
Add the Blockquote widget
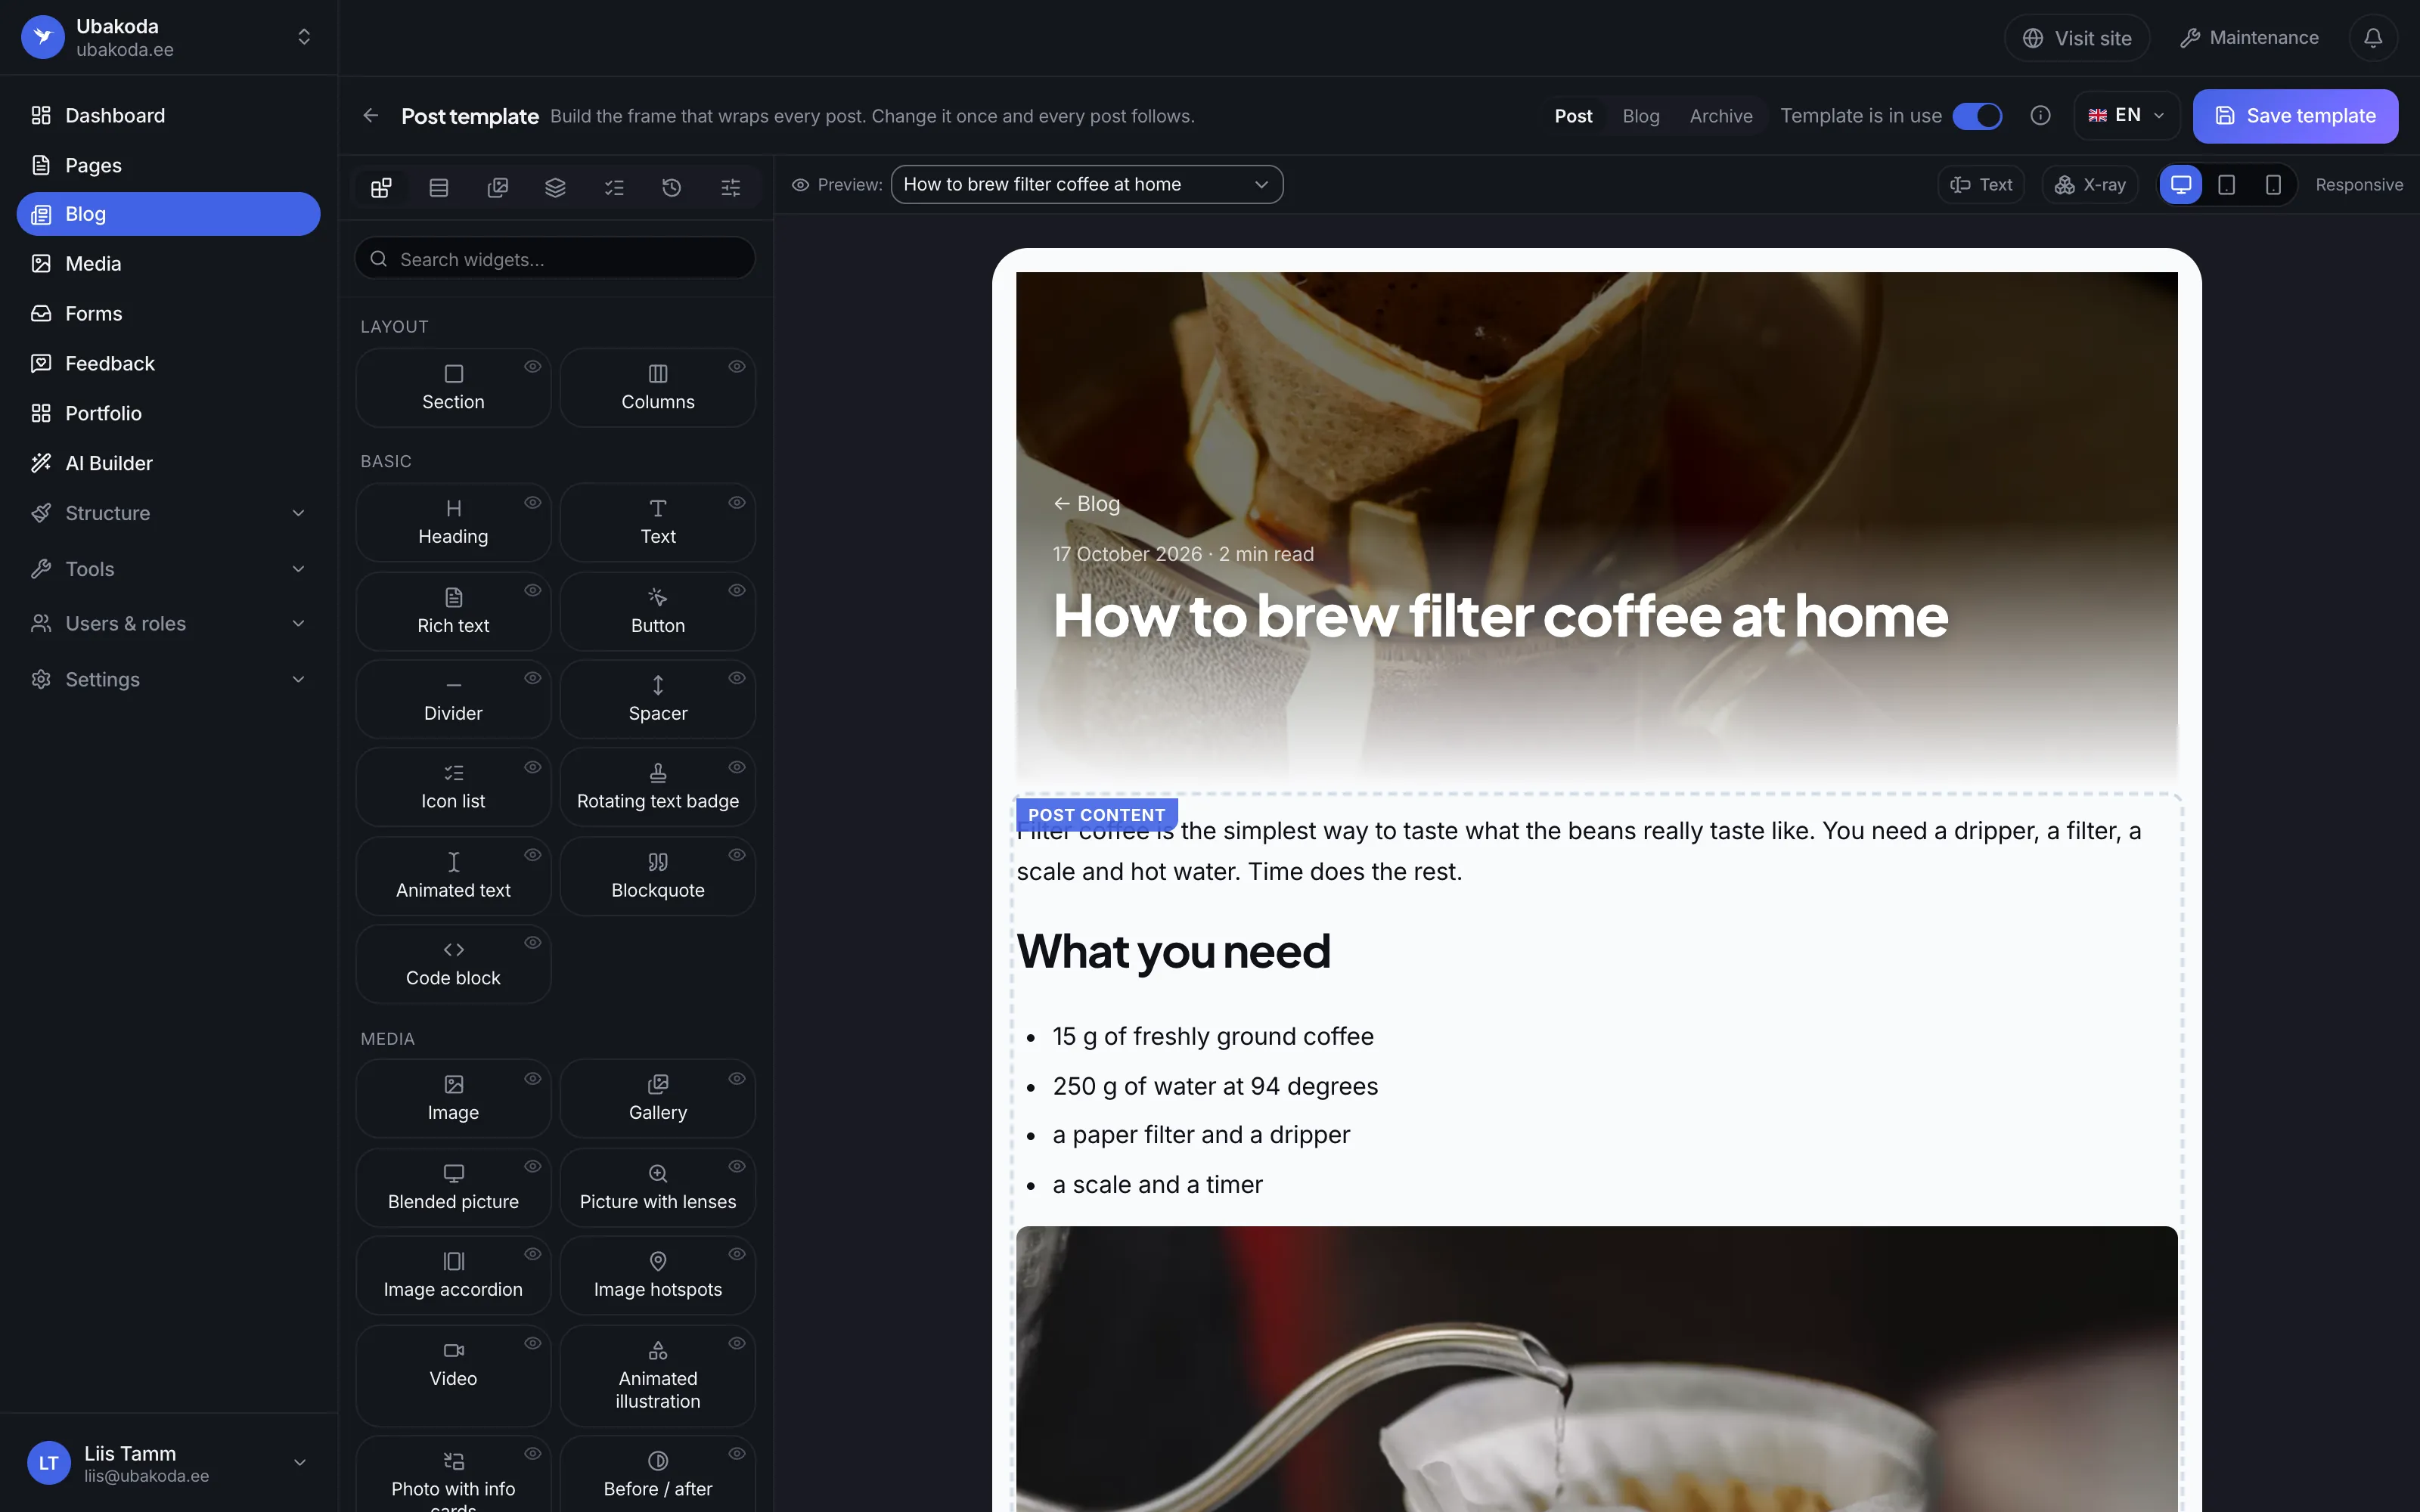[x=658, y=875]
